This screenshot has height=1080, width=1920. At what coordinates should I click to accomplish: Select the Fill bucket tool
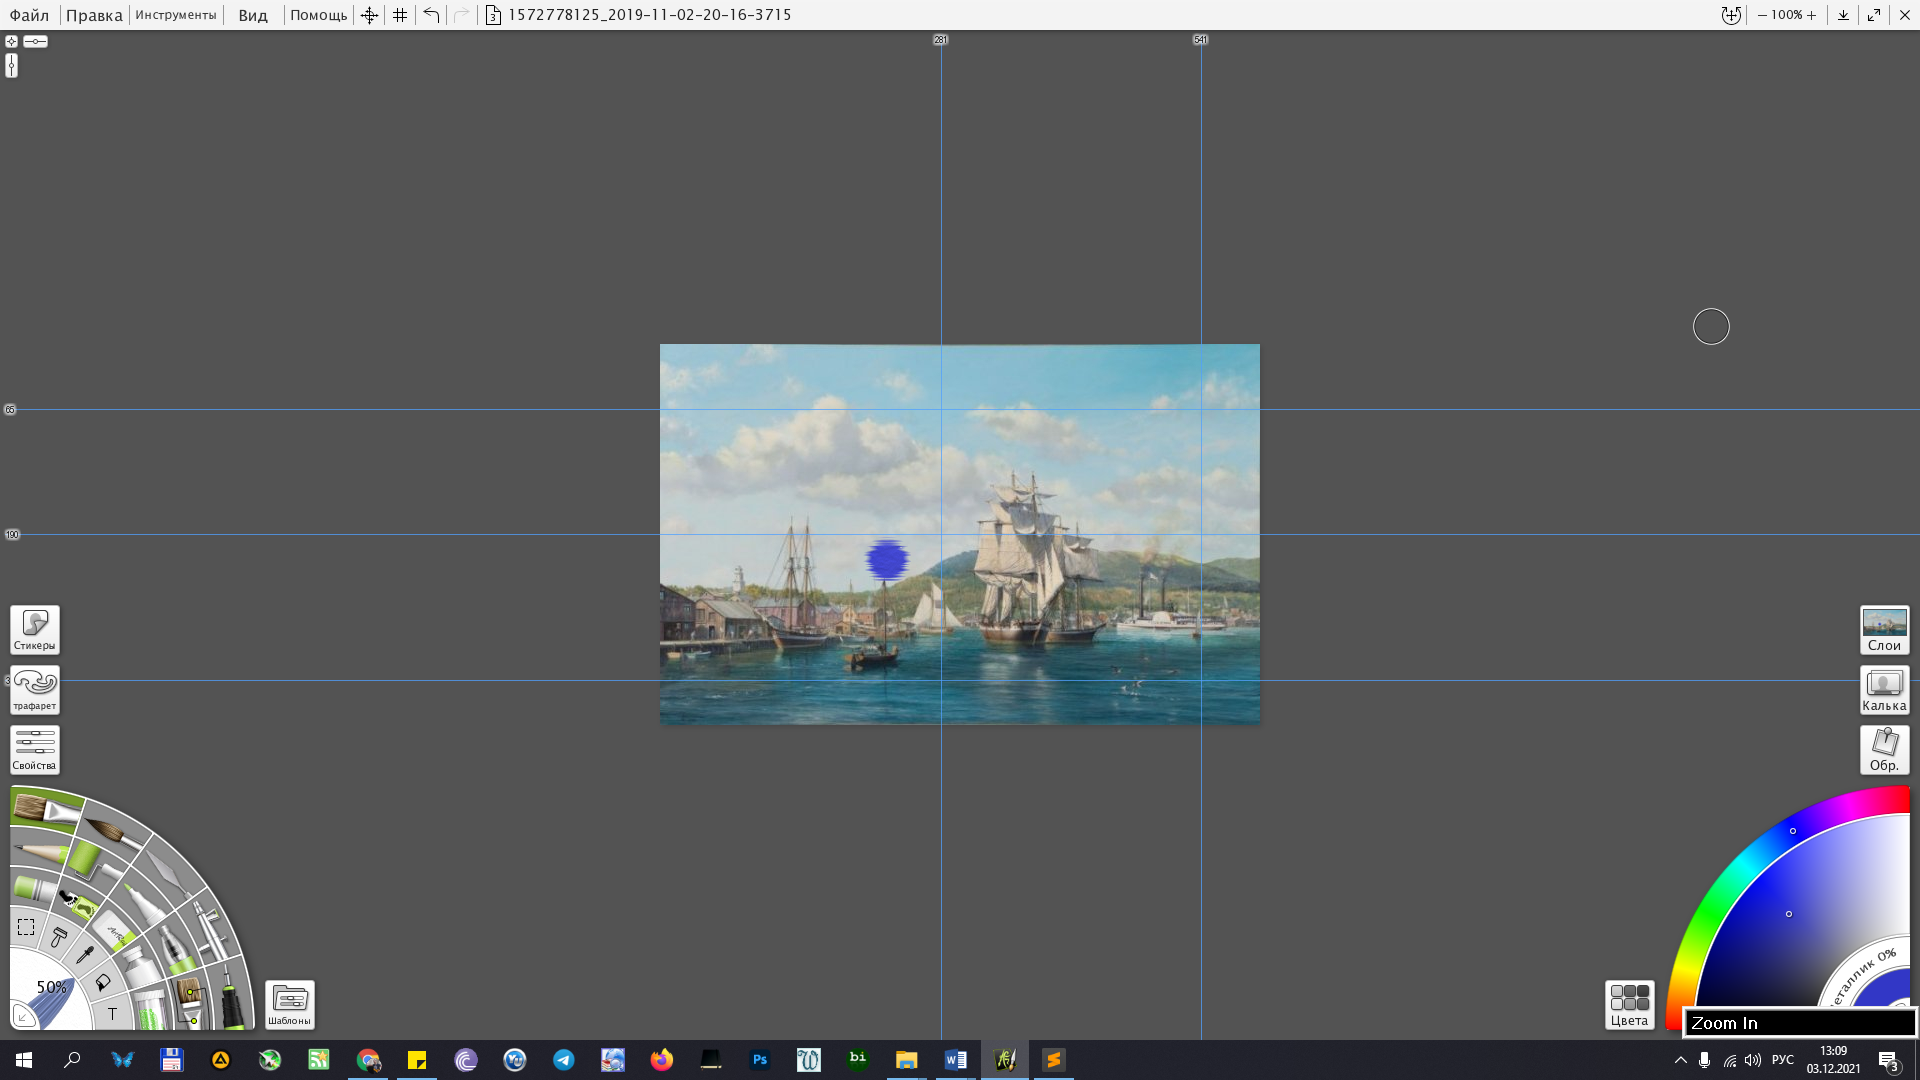point(103,983)
